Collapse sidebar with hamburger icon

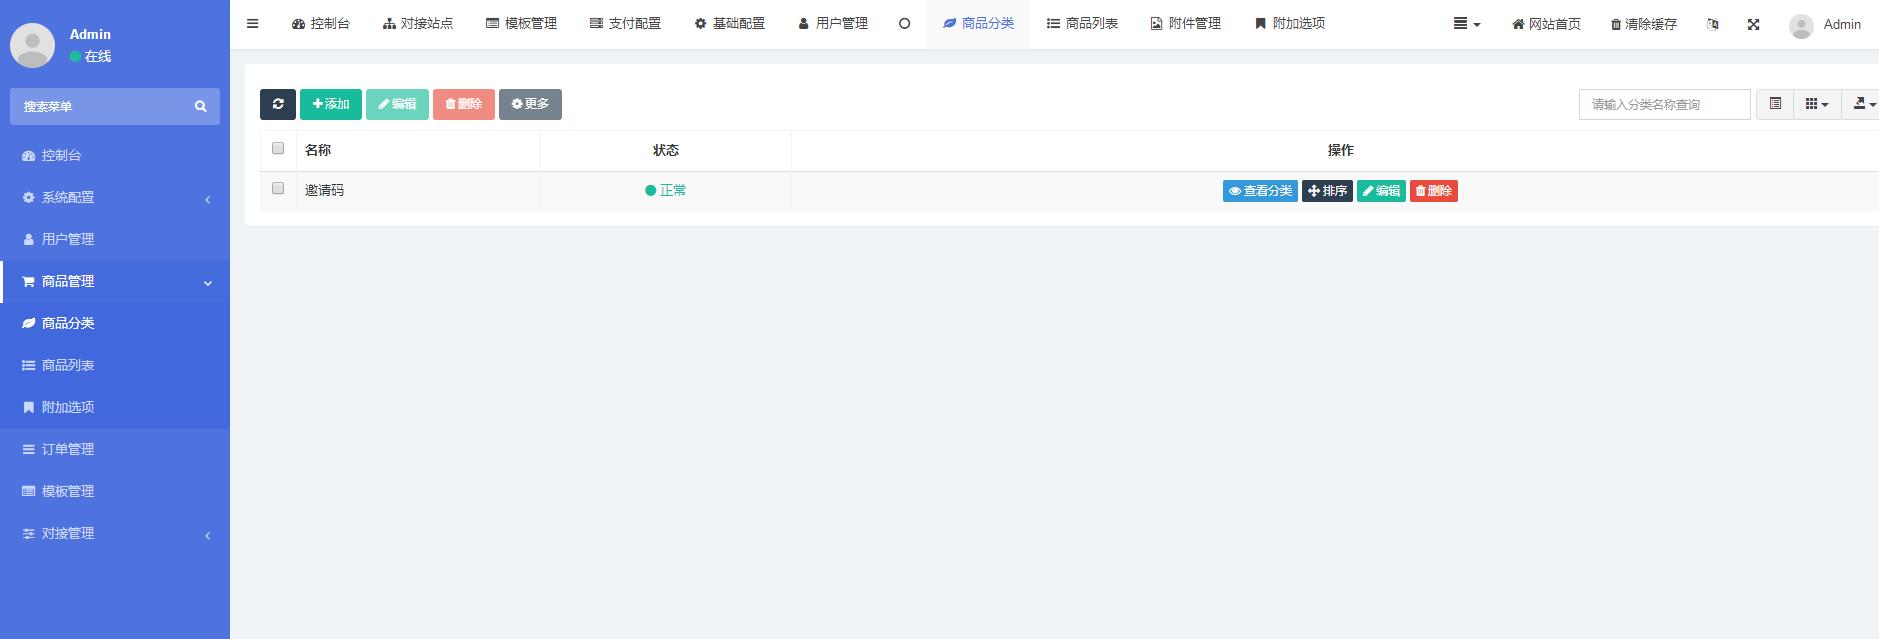click(253, 23)
